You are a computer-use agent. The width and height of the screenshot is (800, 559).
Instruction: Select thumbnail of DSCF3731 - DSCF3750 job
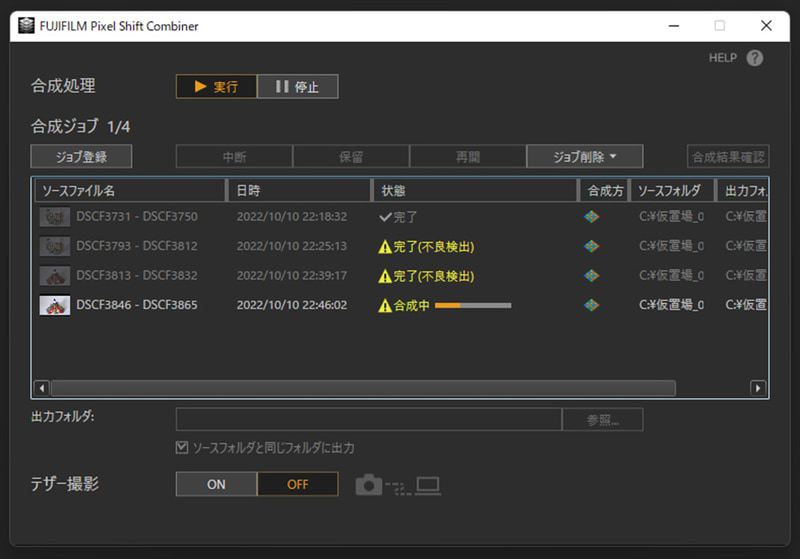(55, 217)
